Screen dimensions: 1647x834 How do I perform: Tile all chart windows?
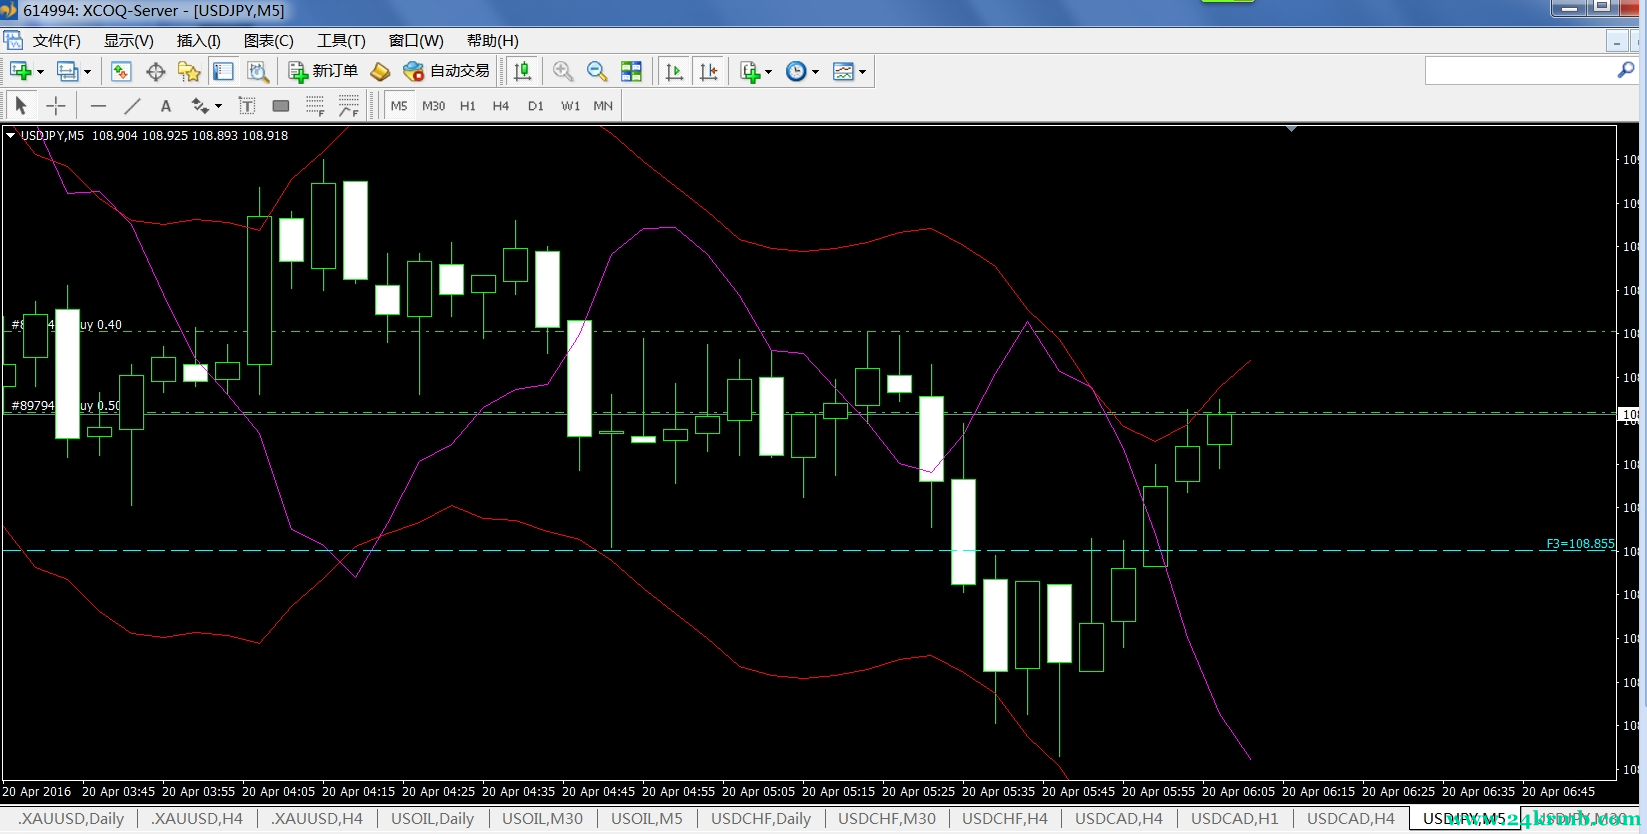pos(631,71)
